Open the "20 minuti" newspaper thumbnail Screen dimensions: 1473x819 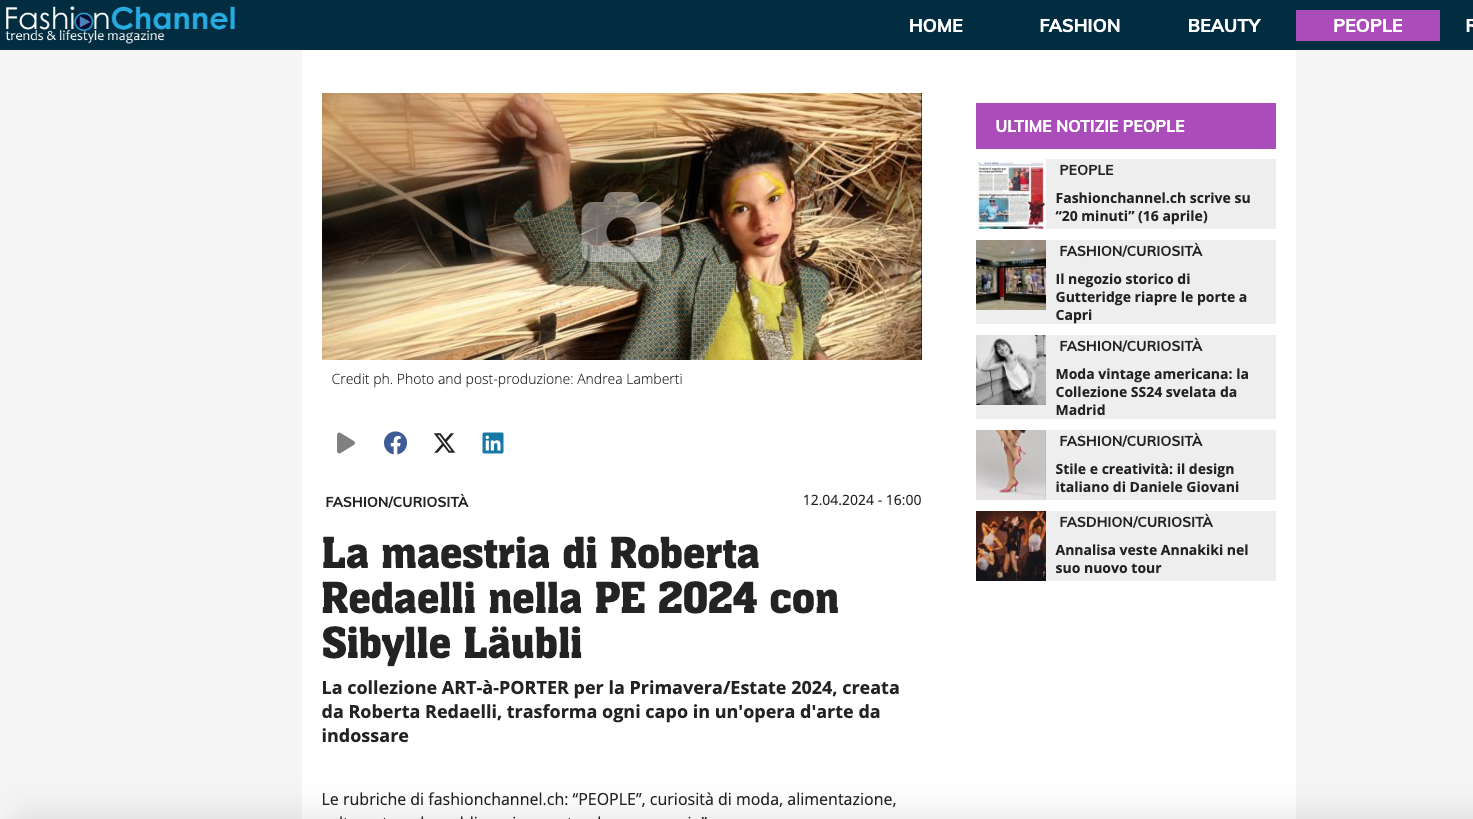pos(1011,194)
